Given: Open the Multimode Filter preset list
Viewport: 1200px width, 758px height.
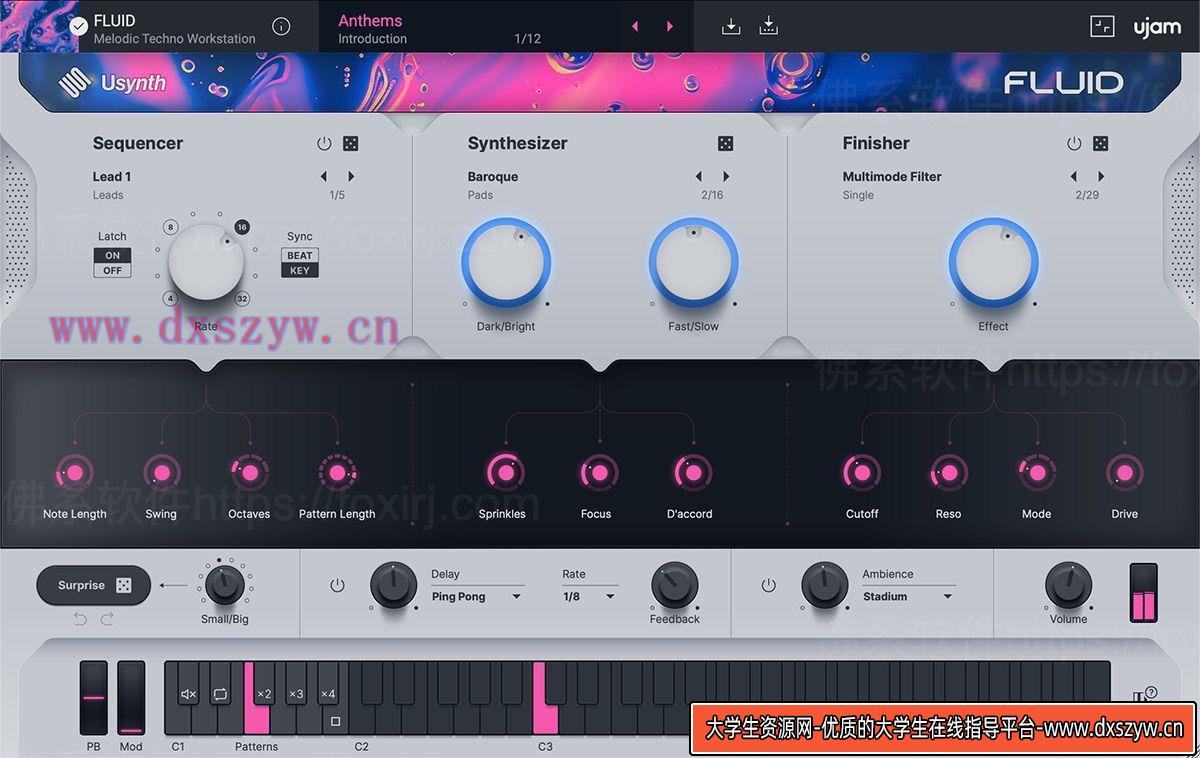Looking at the screenshot, I should point(892,177).
